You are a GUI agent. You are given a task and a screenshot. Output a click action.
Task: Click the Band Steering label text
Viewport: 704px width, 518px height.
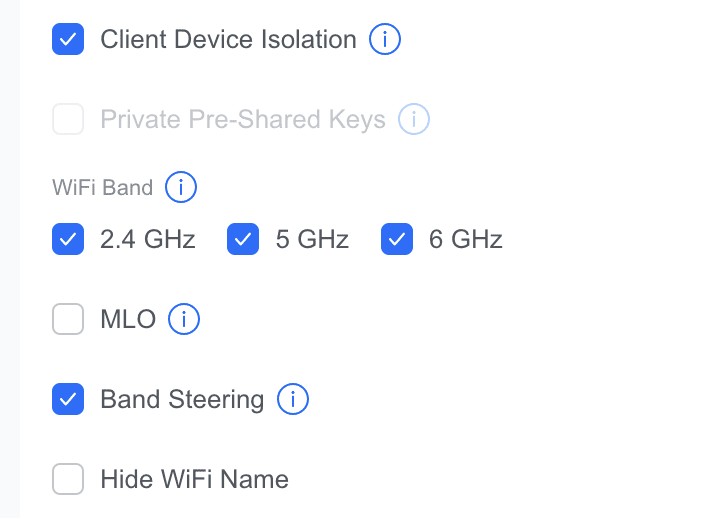coord(182,400)
